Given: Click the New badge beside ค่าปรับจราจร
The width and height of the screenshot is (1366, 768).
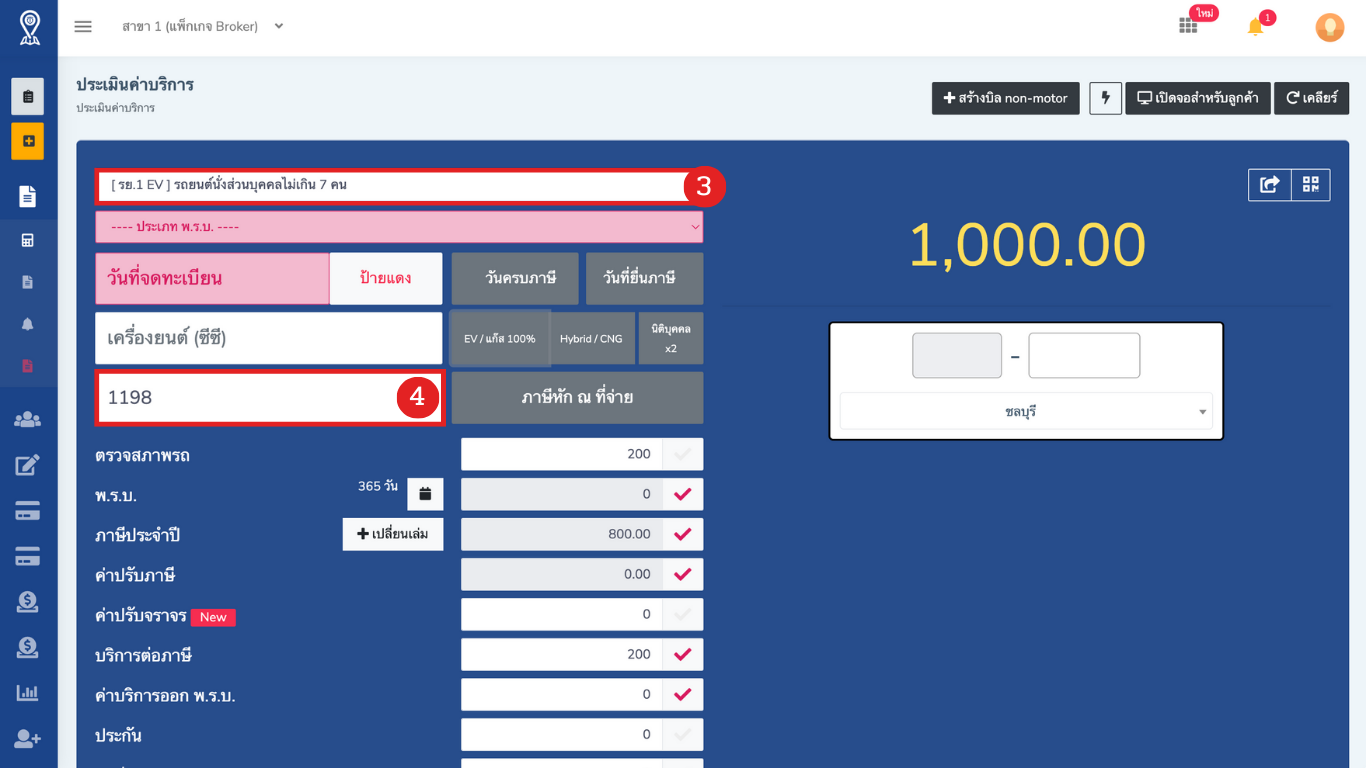Looking at the screenshot, I should tap(213, 617).
